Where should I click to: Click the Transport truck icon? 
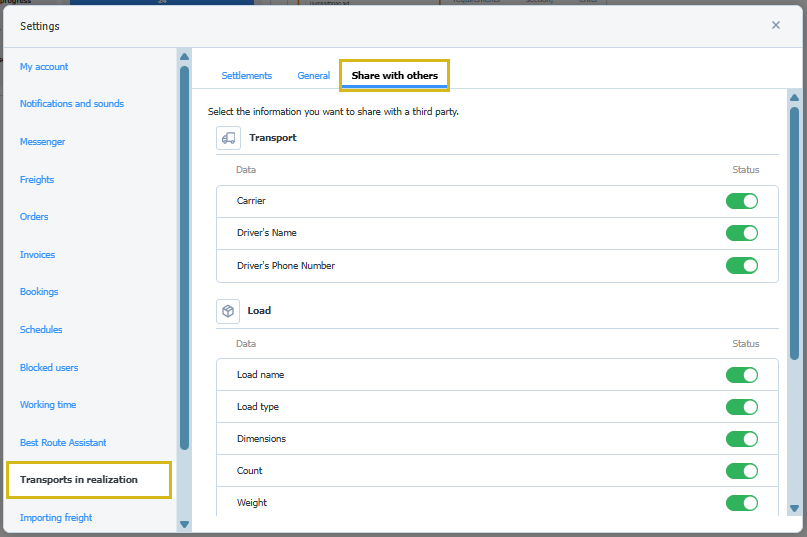pos(228,138)
